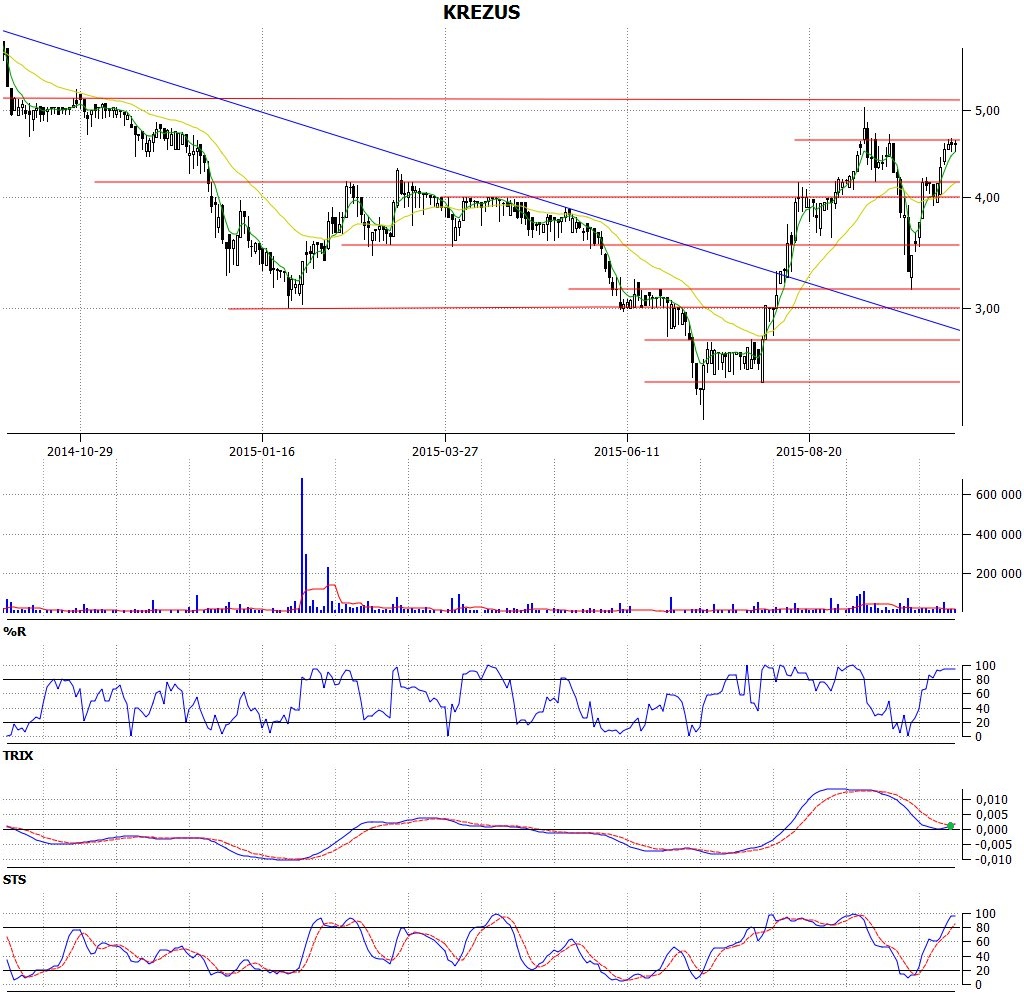
Task: Click the 2014-10-29 date axis label
Action: 80,451
